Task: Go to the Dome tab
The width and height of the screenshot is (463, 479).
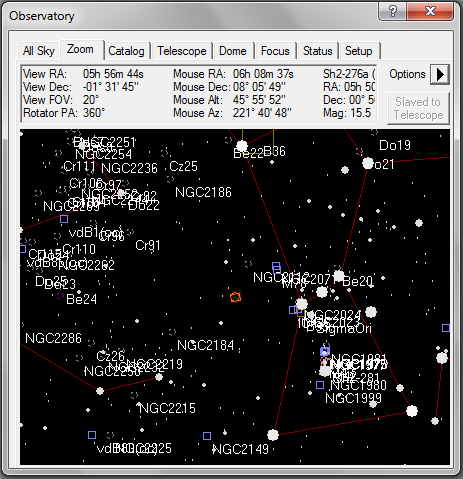Action: (x=233, y=51)
